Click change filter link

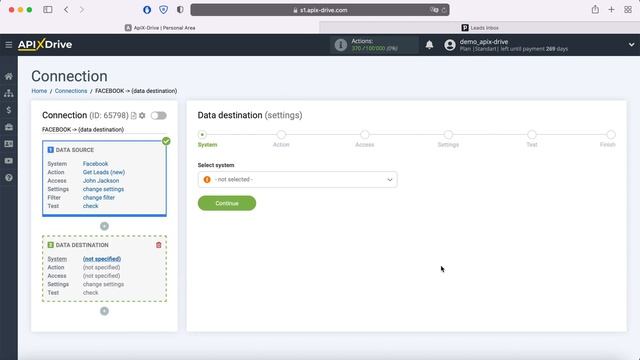(99, 198)
